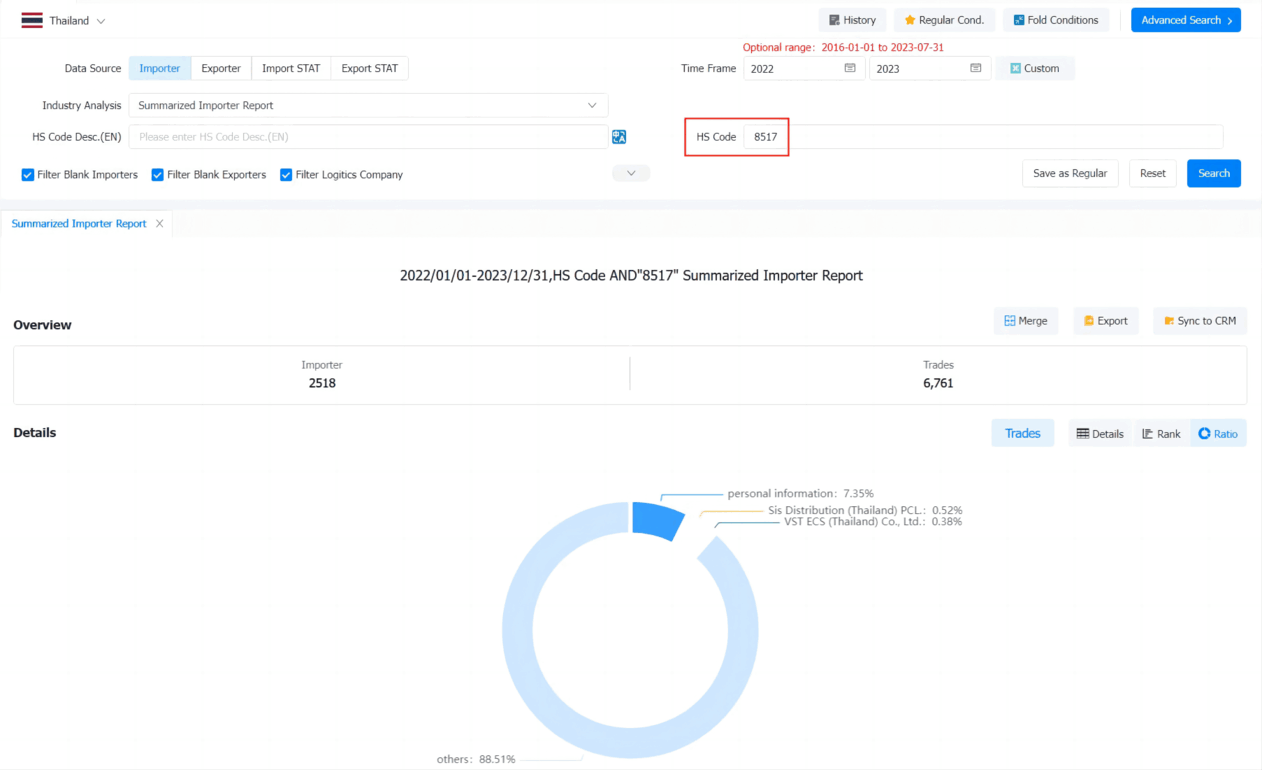1262x770 pixels.
Task: Click the translate icon beside HS Code Desc field
Action: point(619,137)
